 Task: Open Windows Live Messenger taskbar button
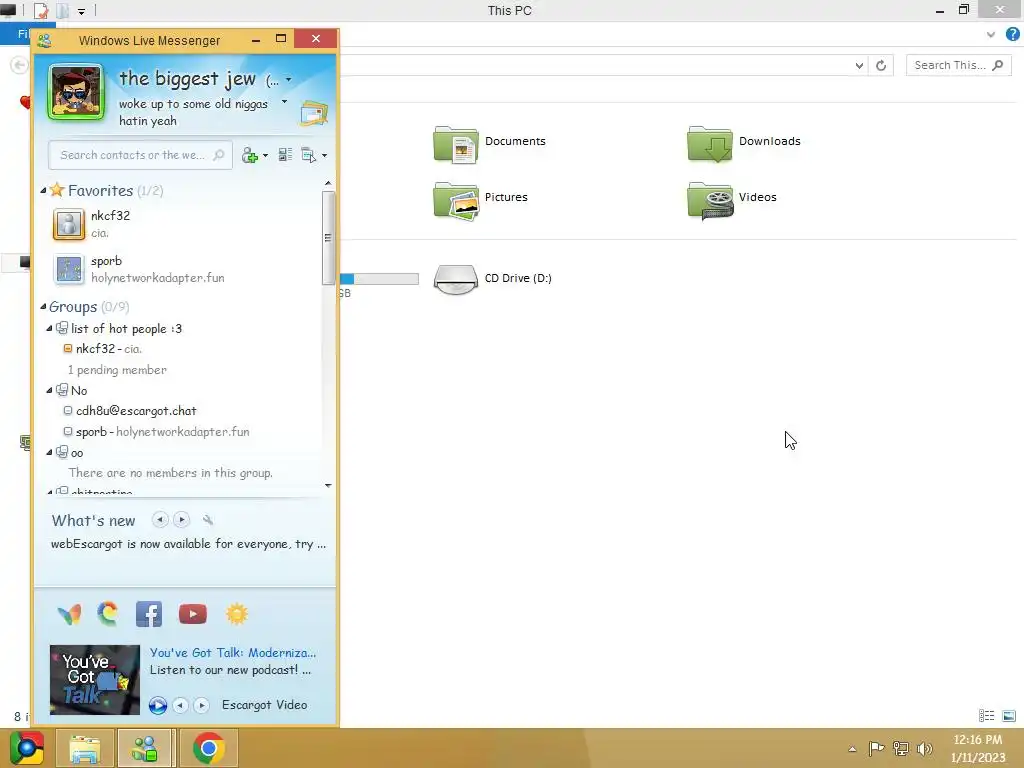tap(144, 748)
